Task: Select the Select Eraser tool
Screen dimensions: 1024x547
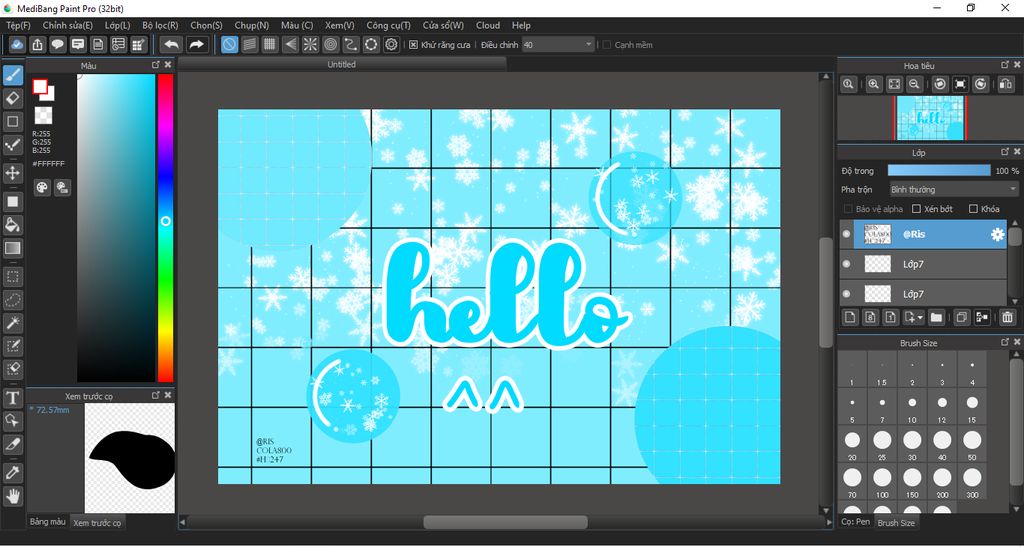Action: [12, 369]
